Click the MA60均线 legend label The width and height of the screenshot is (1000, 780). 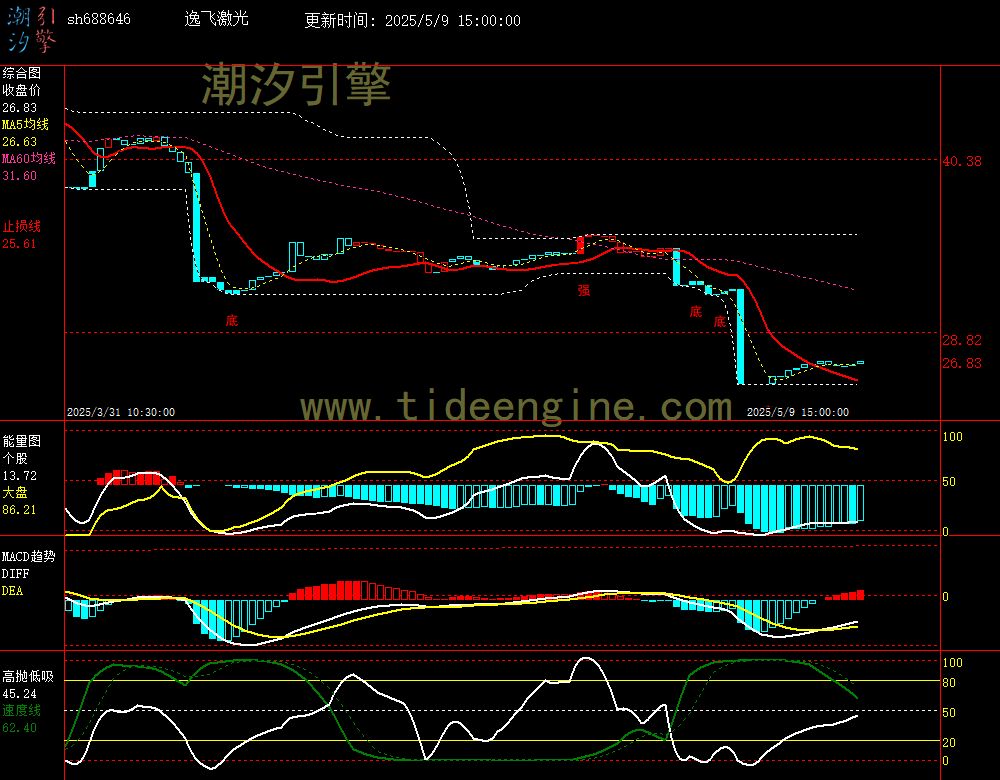[29, 158]
